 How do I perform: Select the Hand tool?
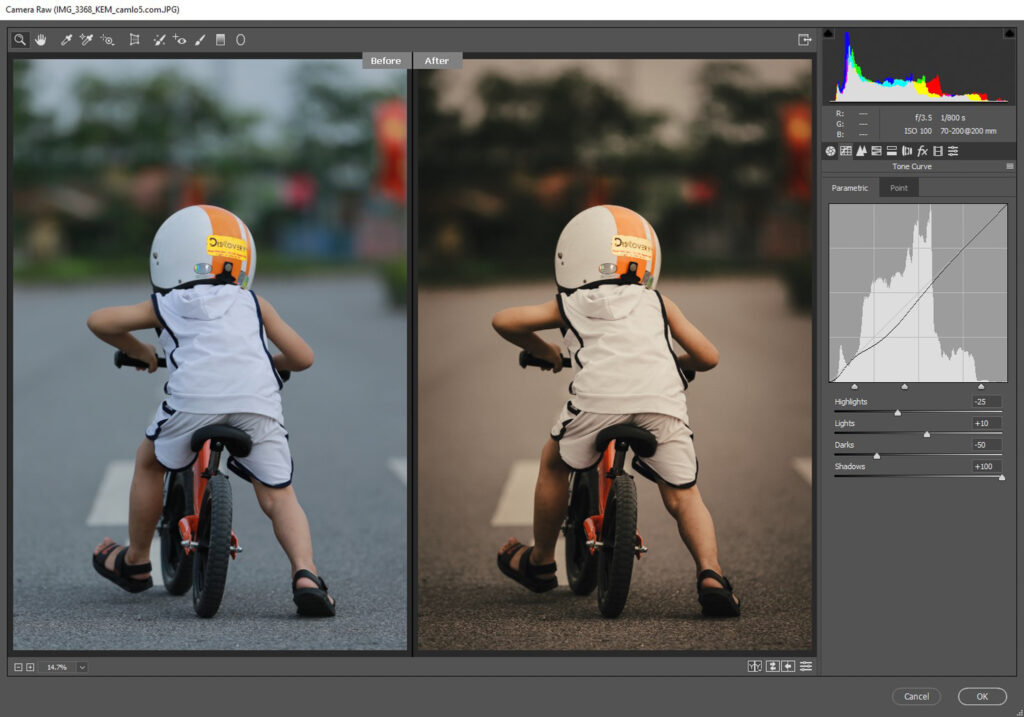(x=40, y=40)
